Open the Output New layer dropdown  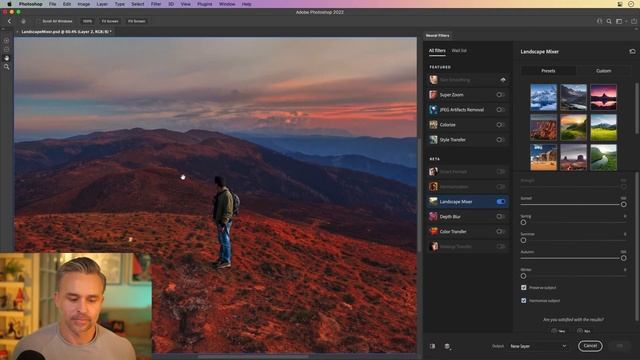(x=538, y=346)
